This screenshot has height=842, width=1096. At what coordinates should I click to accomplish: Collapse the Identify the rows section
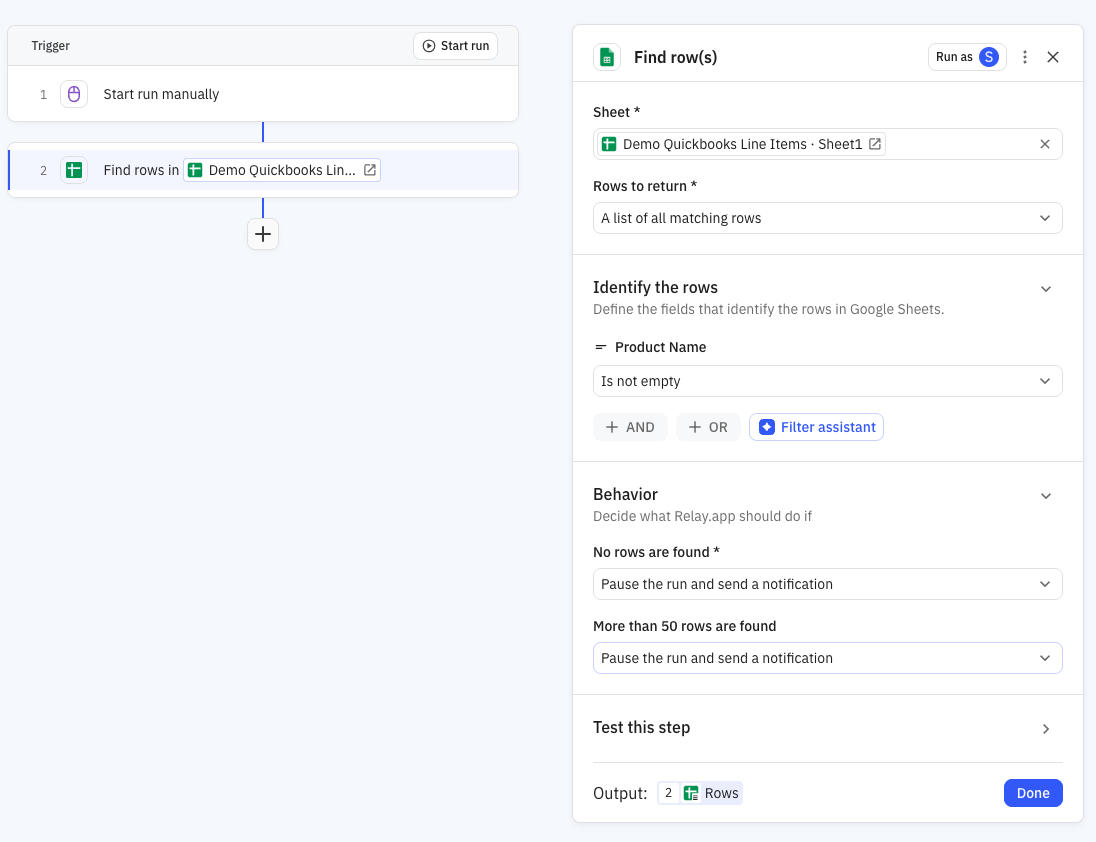[x=1046, y=288]
